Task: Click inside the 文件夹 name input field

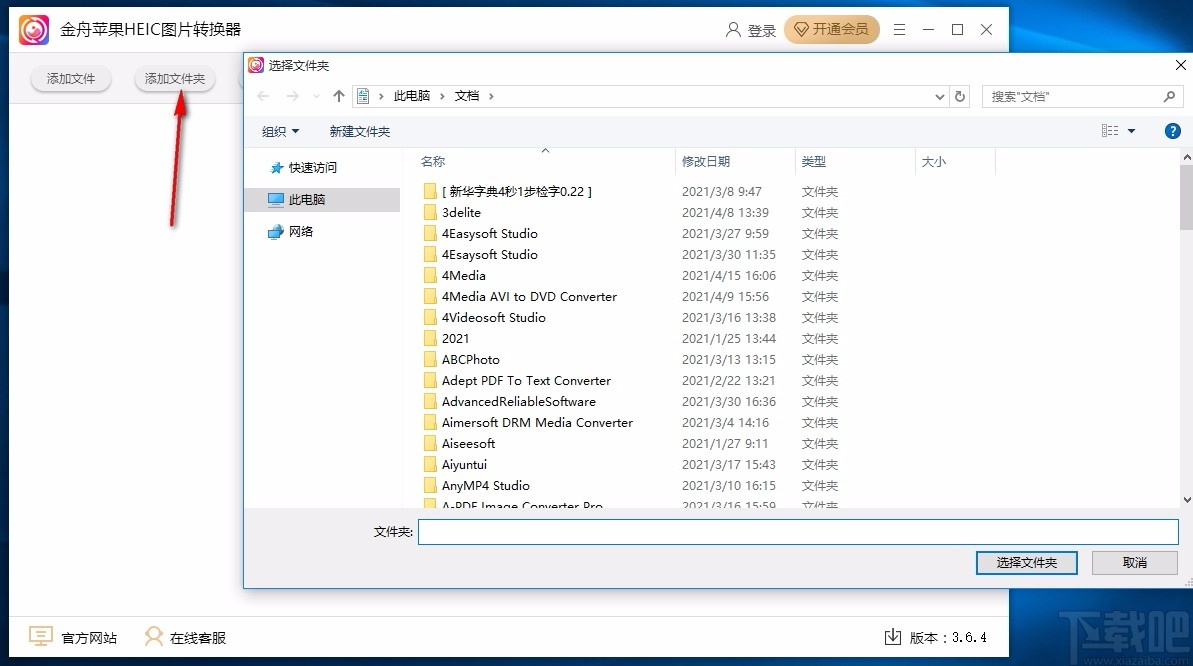Action: click(700, 532)
